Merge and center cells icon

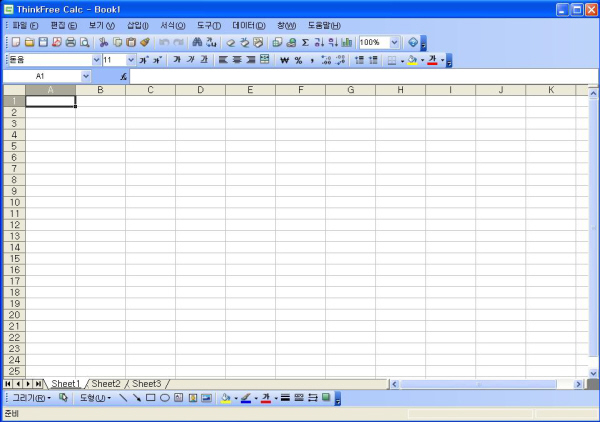click(264, 60)
